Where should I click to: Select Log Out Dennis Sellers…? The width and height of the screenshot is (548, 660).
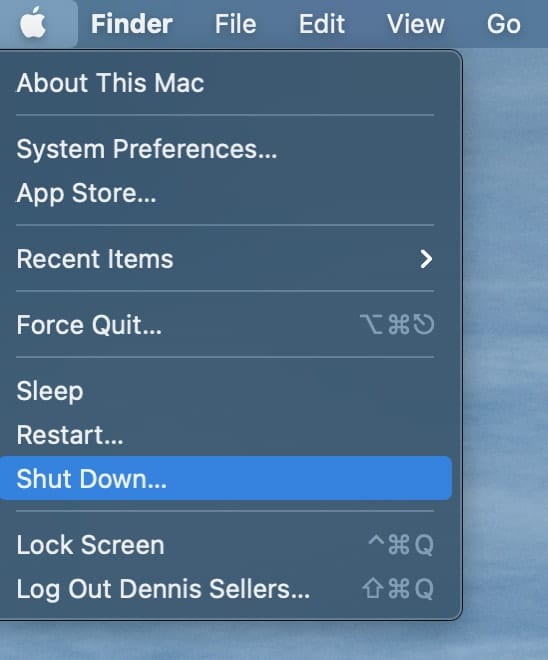tap(225, 589)
